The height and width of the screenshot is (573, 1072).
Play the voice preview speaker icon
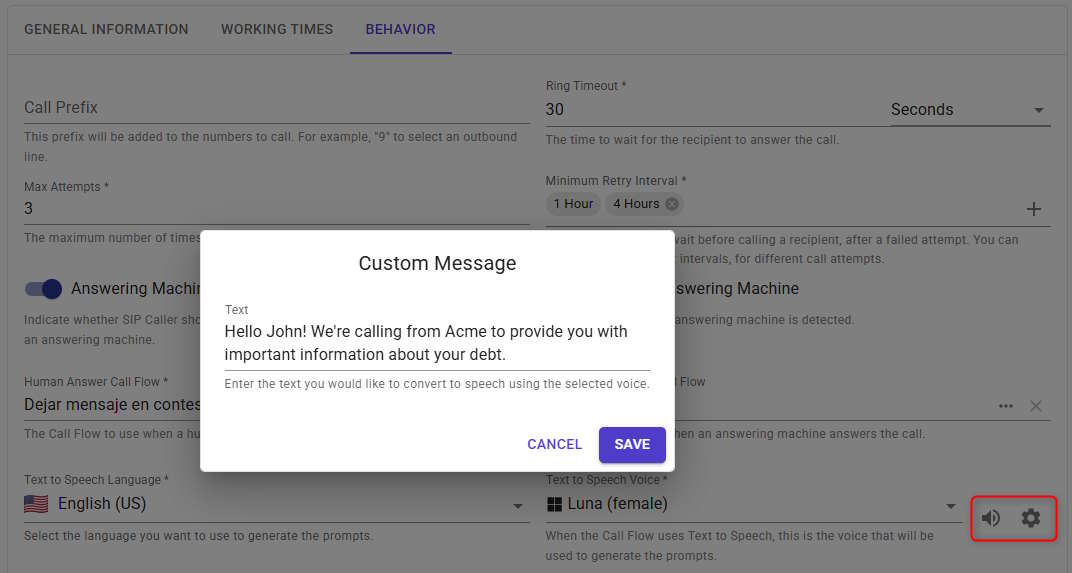(x=990, y=518)
